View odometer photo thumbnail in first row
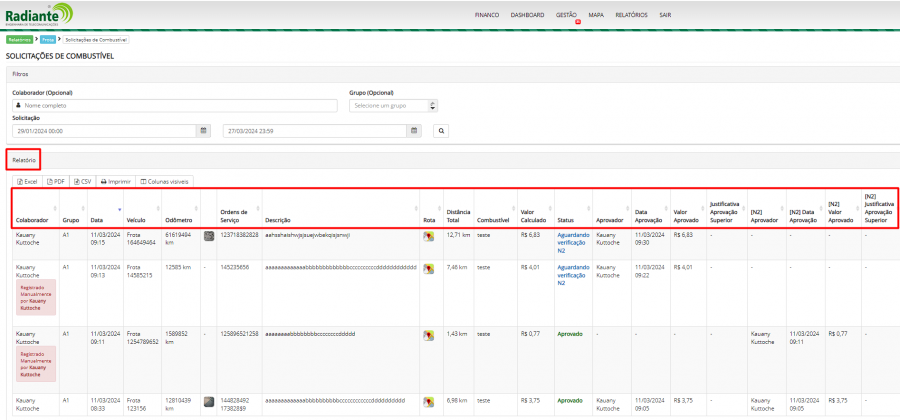 209,237
